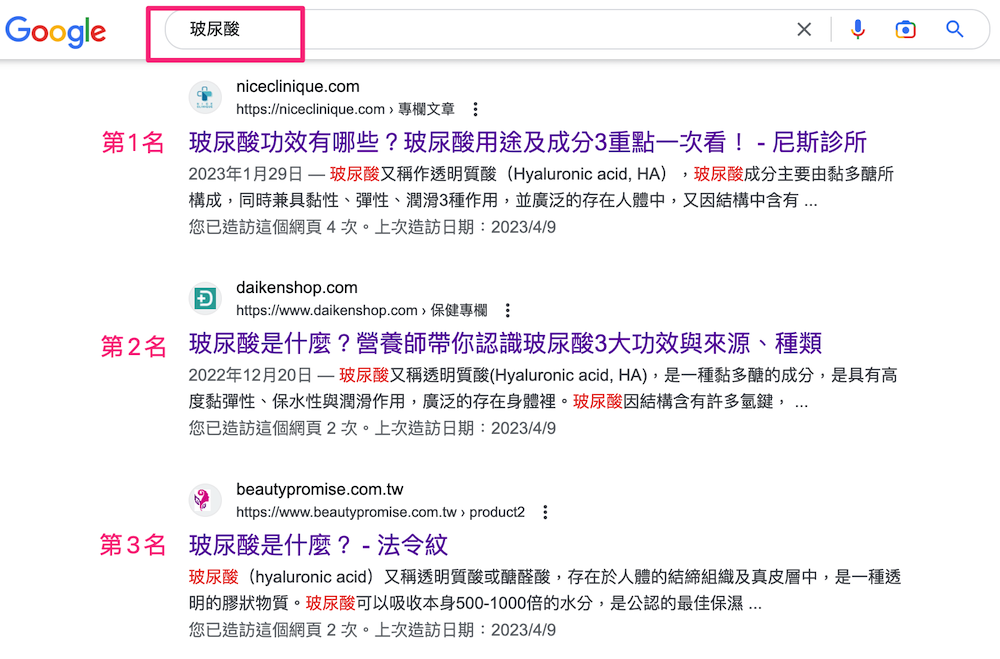1000x659 pixels.
Task: Click the beautypromise.com.tw site name
Action: click(x=320, y=489)
